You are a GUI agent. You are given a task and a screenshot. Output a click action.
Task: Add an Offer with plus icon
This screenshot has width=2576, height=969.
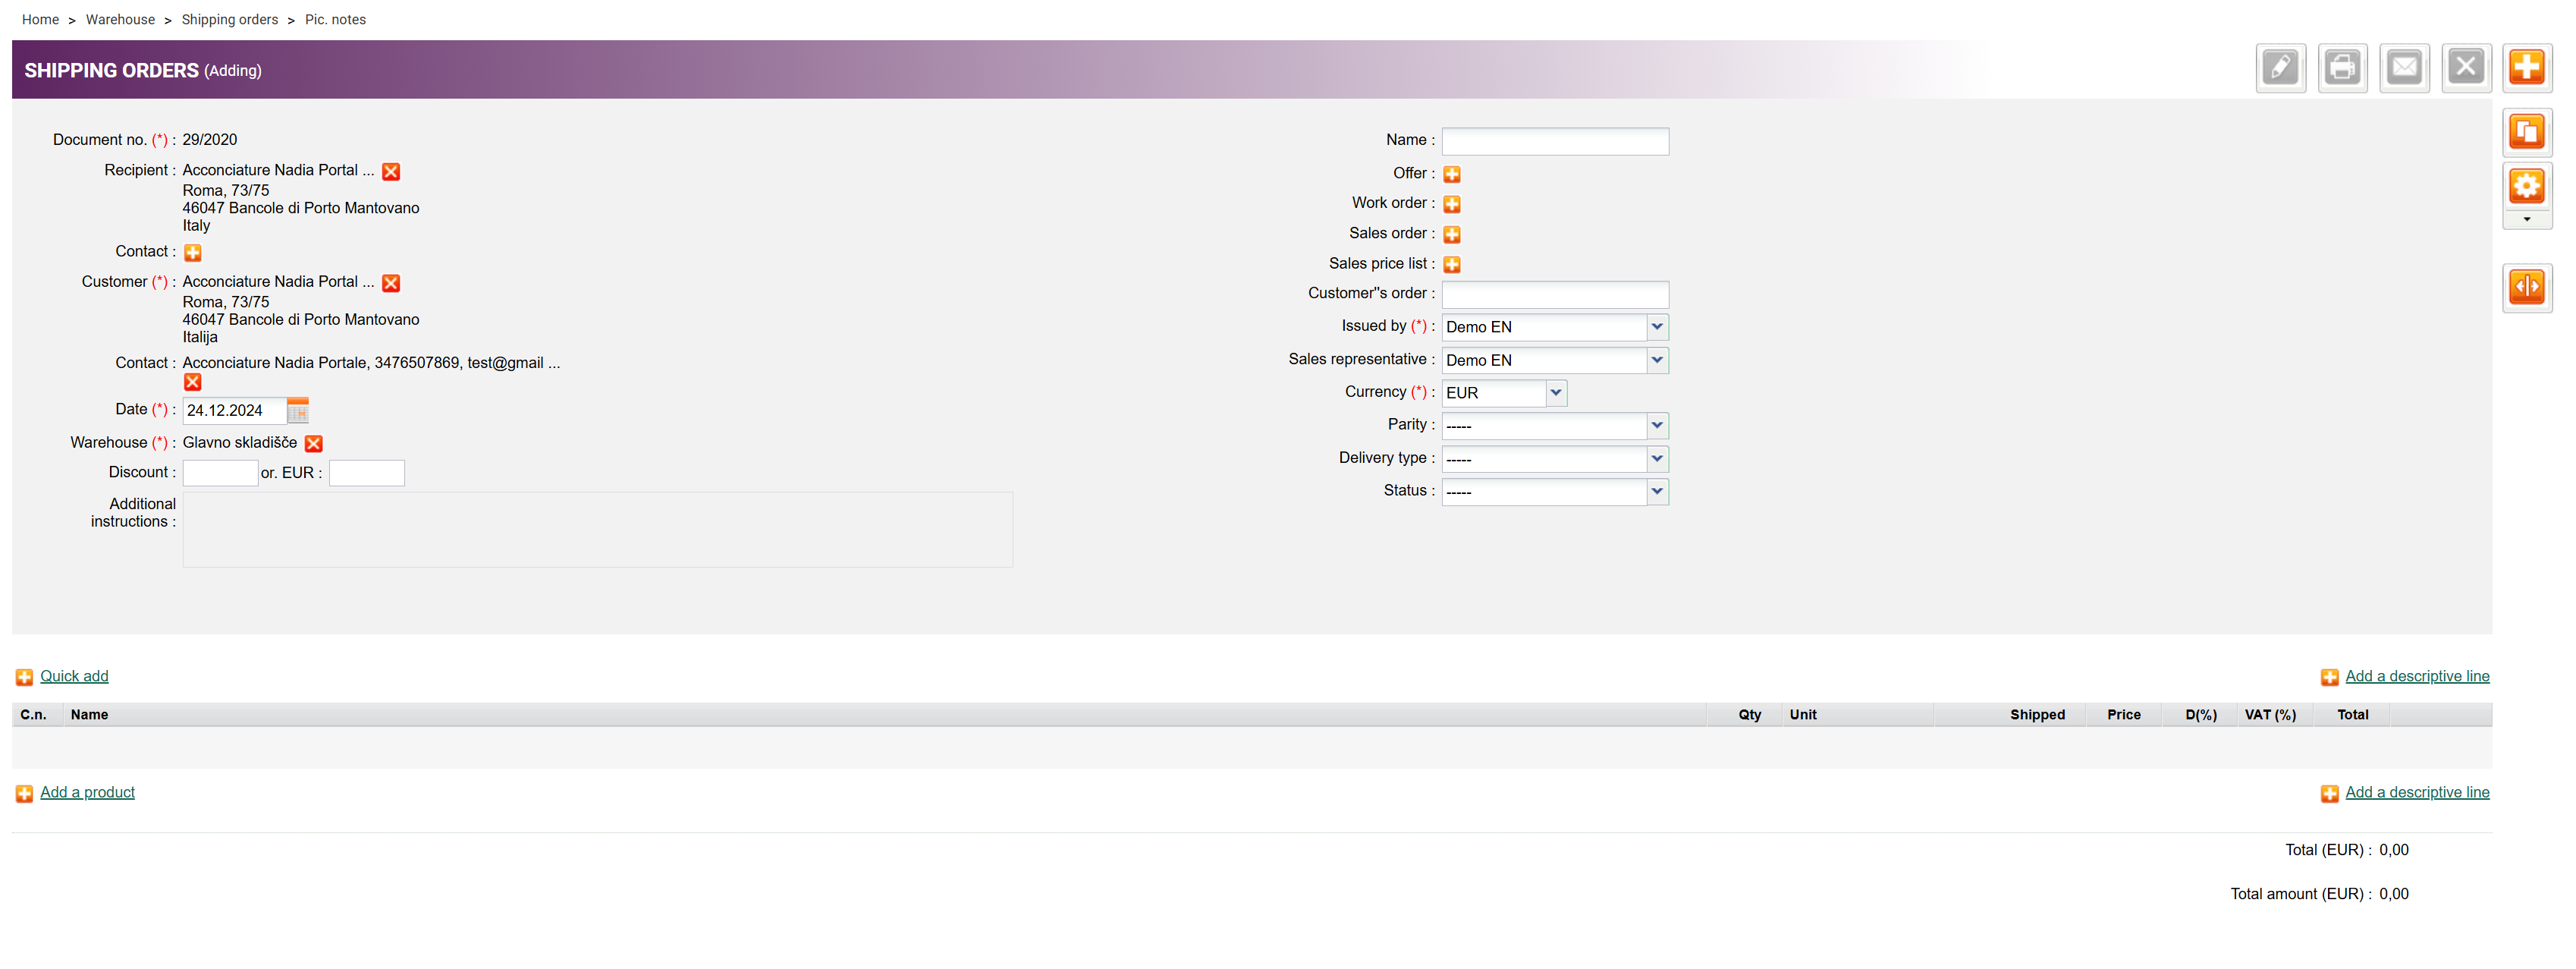[x=1452, y=174]
